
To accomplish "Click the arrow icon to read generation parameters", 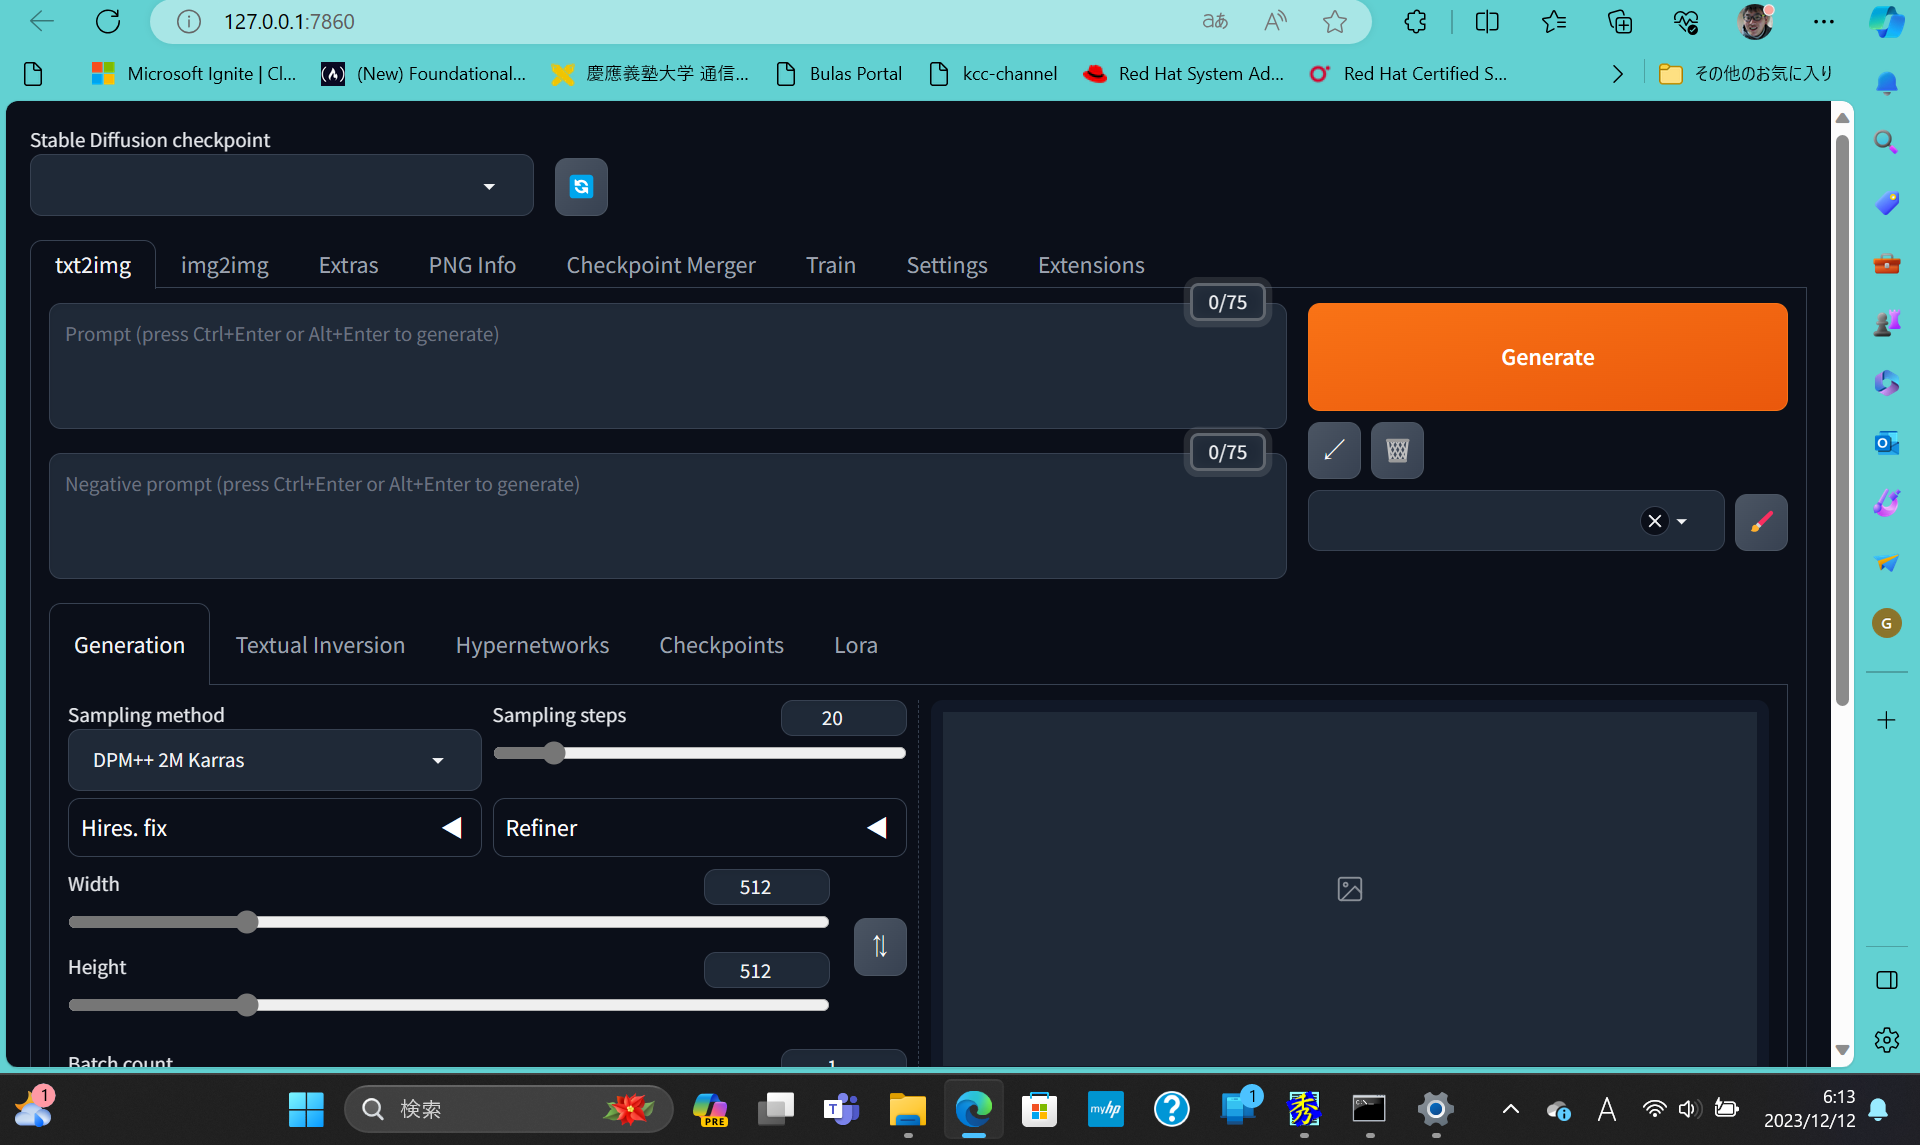I will (1333, 450).
